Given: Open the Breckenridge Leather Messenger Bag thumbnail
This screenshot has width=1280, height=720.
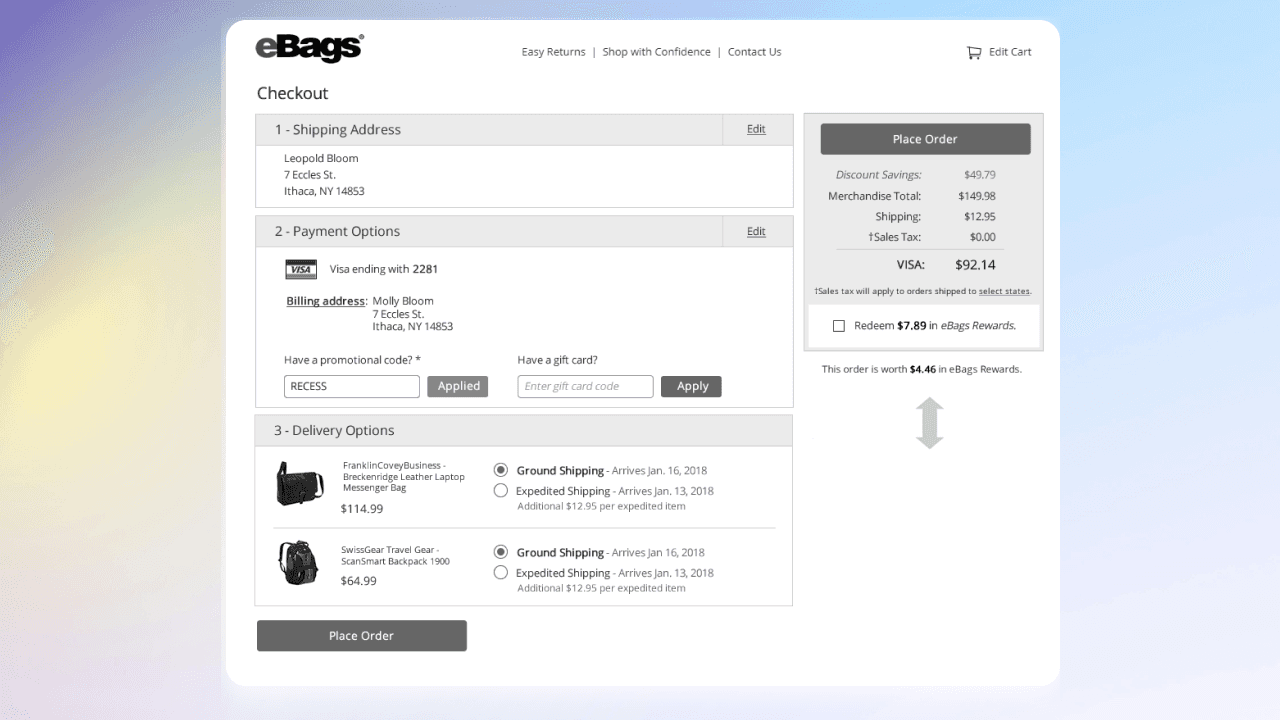Looking at the screenshot, I should point(300,484).
